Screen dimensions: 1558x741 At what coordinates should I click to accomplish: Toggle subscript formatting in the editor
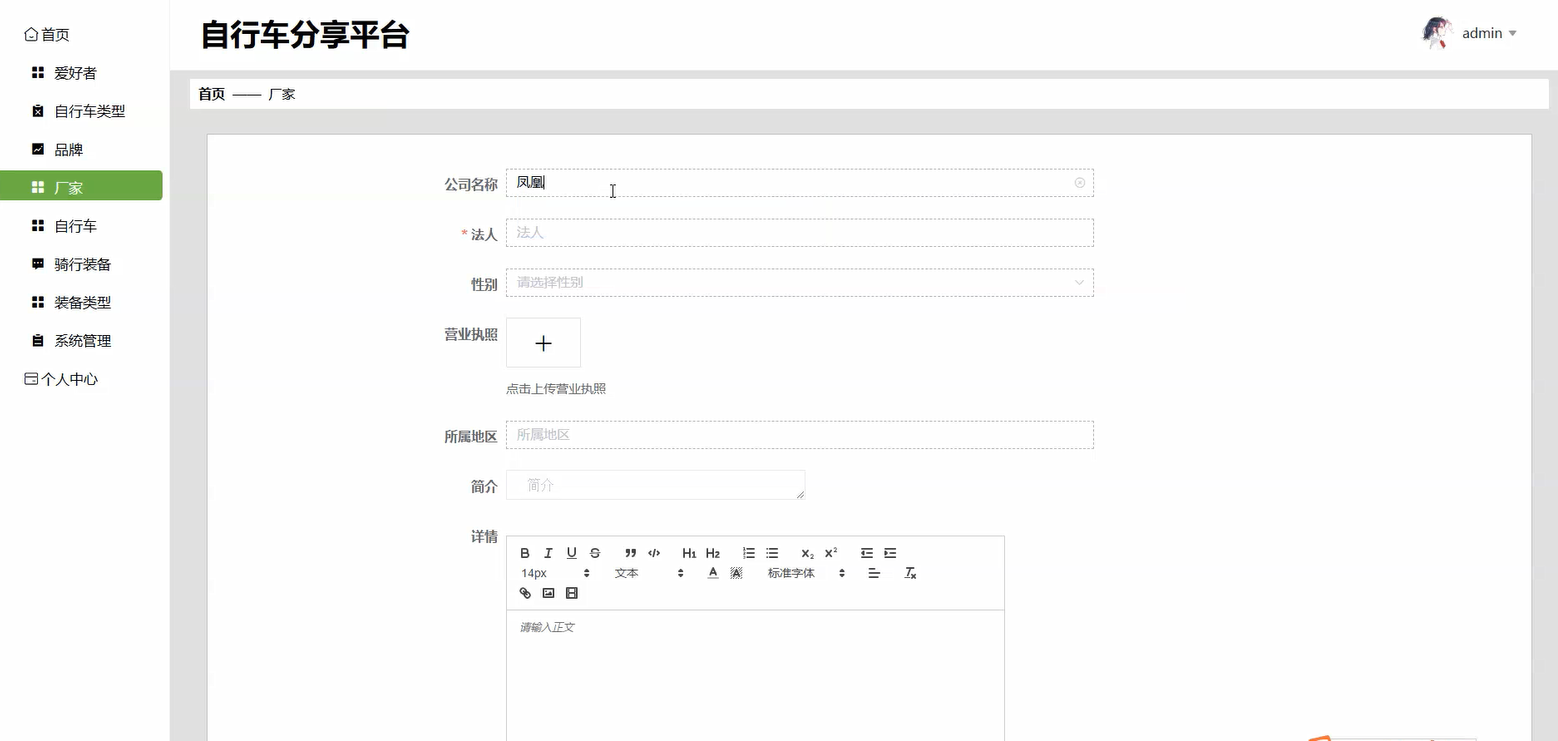click(806, 553)
